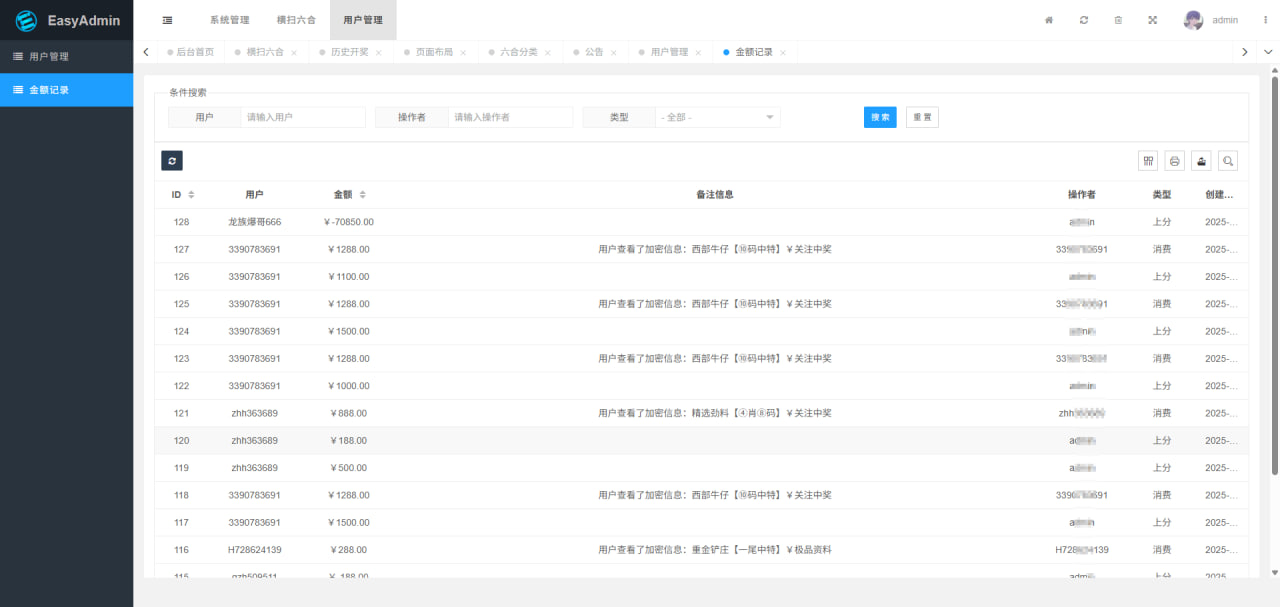Viewport: 1280px width, 607px height.
Task: Select 用户管理 in the top menu
Action: coord(363,20)
